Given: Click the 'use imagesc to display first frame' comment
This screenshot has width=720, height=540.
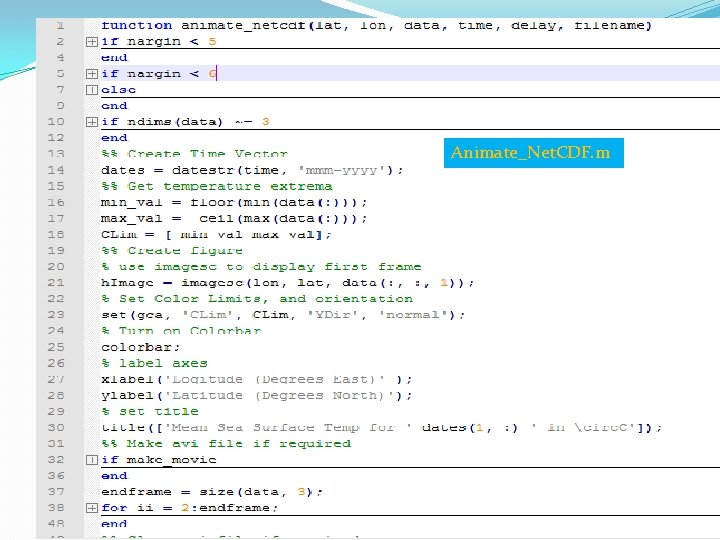Looking at the screenshot, I should 261,267.
